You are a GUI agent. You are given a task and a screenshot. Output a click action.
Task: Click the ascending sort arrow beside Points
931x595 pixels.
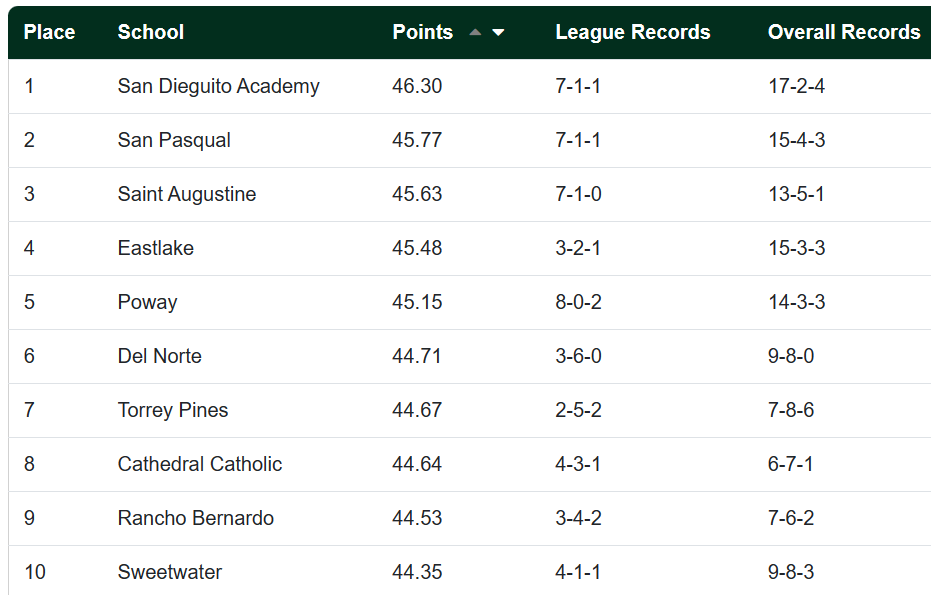point(475,32)
